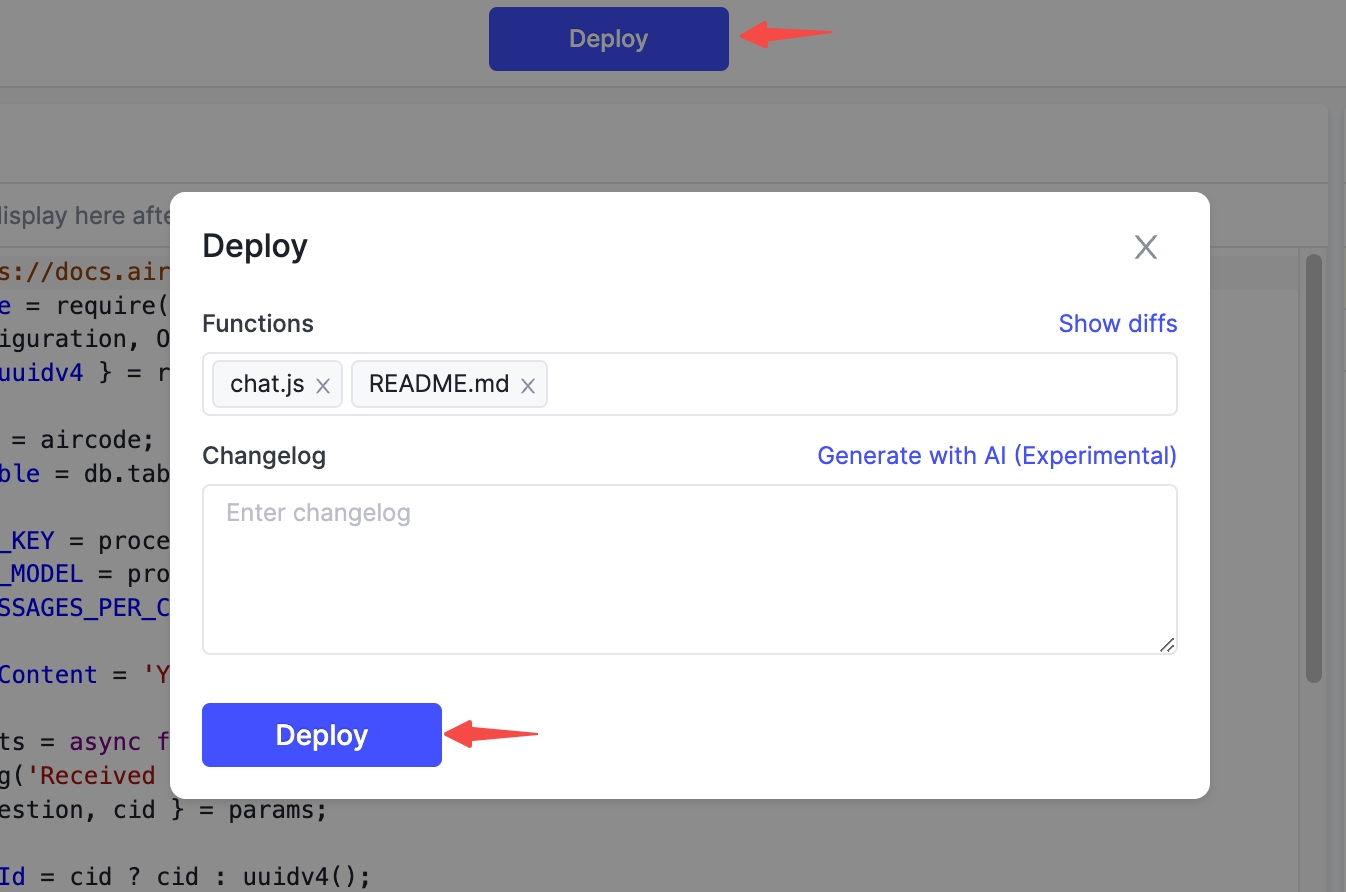Click the Deploy dialog title heading
The width and height of the screenshot is (1346, 892).
point(255,246)
